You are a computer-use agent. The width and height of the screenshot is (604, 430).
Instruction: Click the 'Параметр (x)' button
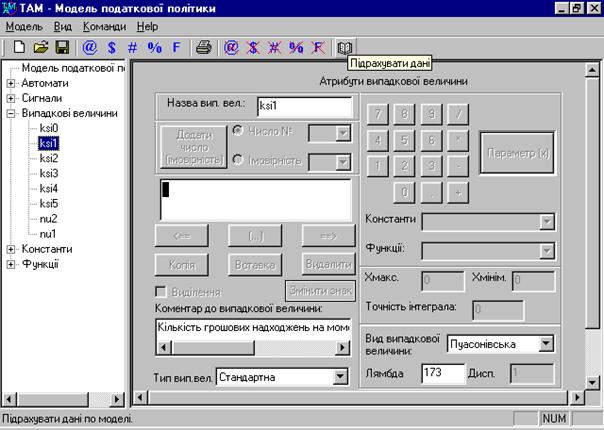(516, 153)
